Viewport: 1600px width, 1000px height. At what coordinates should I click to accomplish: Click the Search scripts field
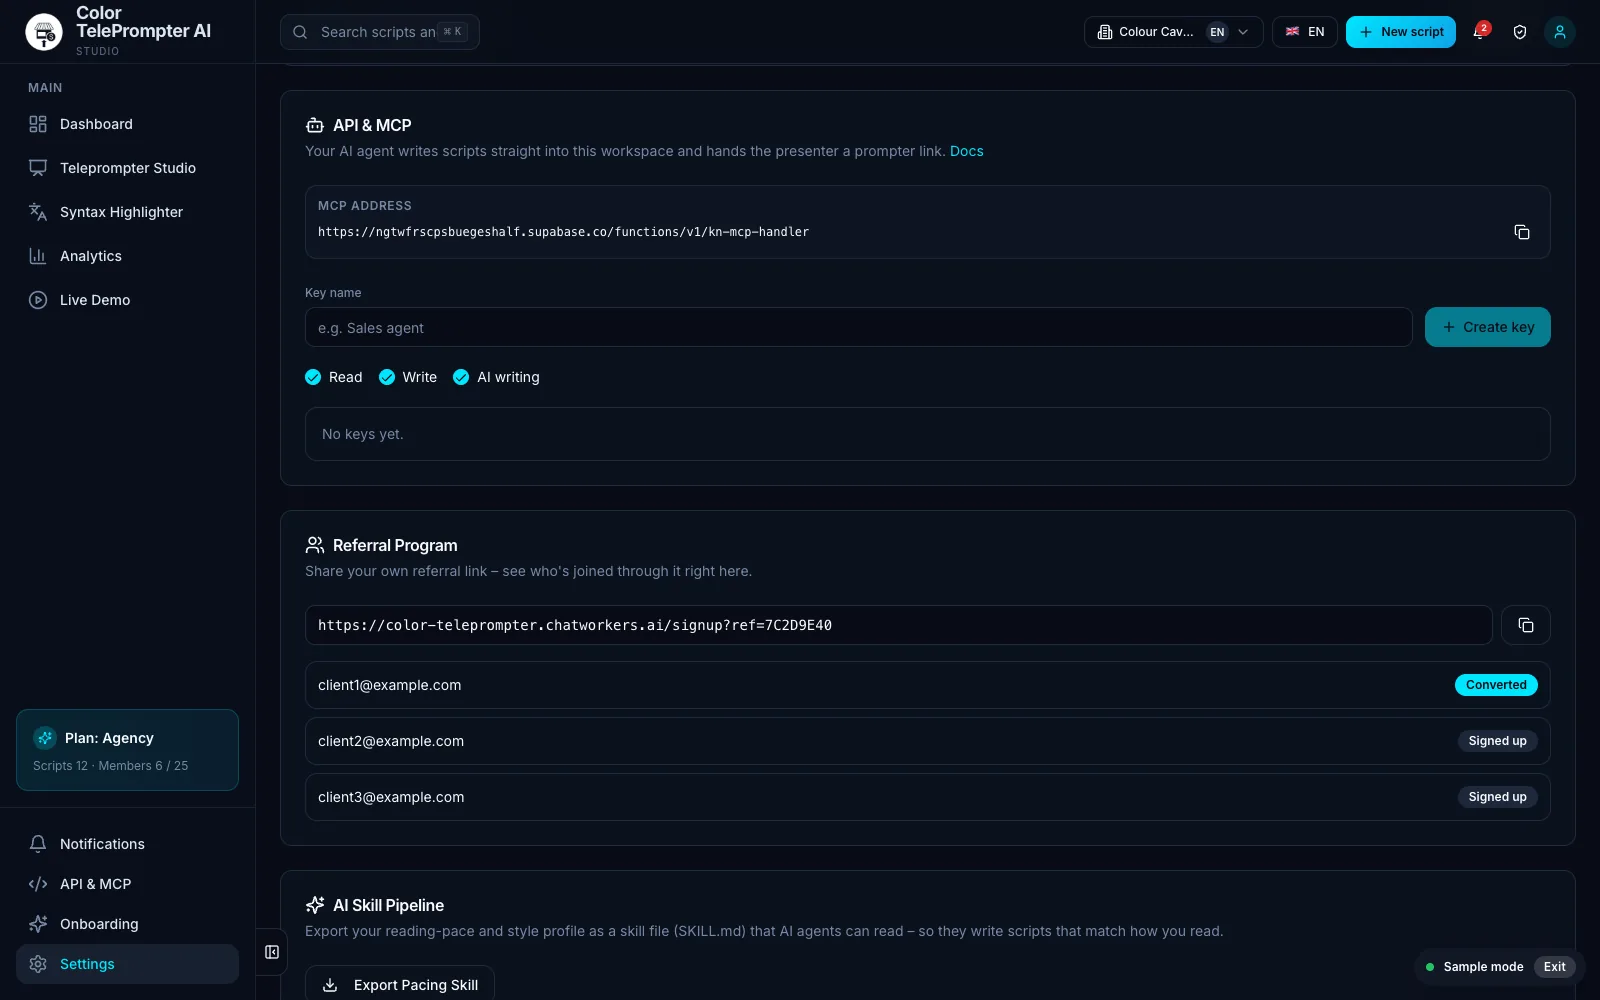pos(380,32)
